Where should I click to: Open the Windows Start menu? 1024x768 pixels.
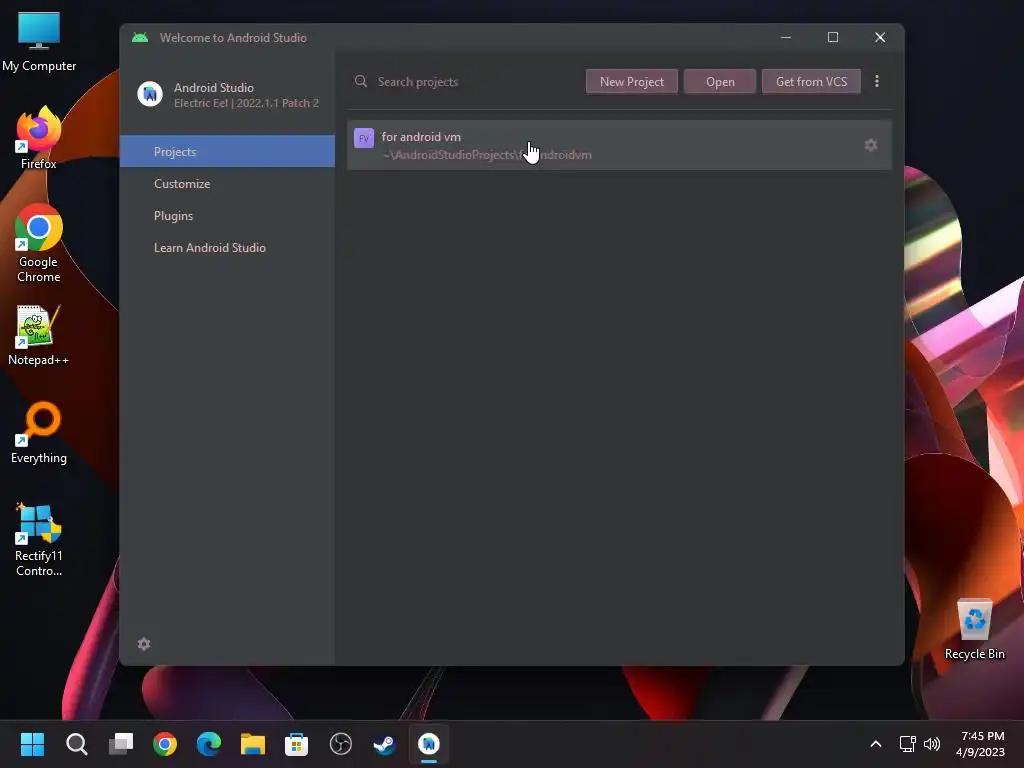[32, 744]
